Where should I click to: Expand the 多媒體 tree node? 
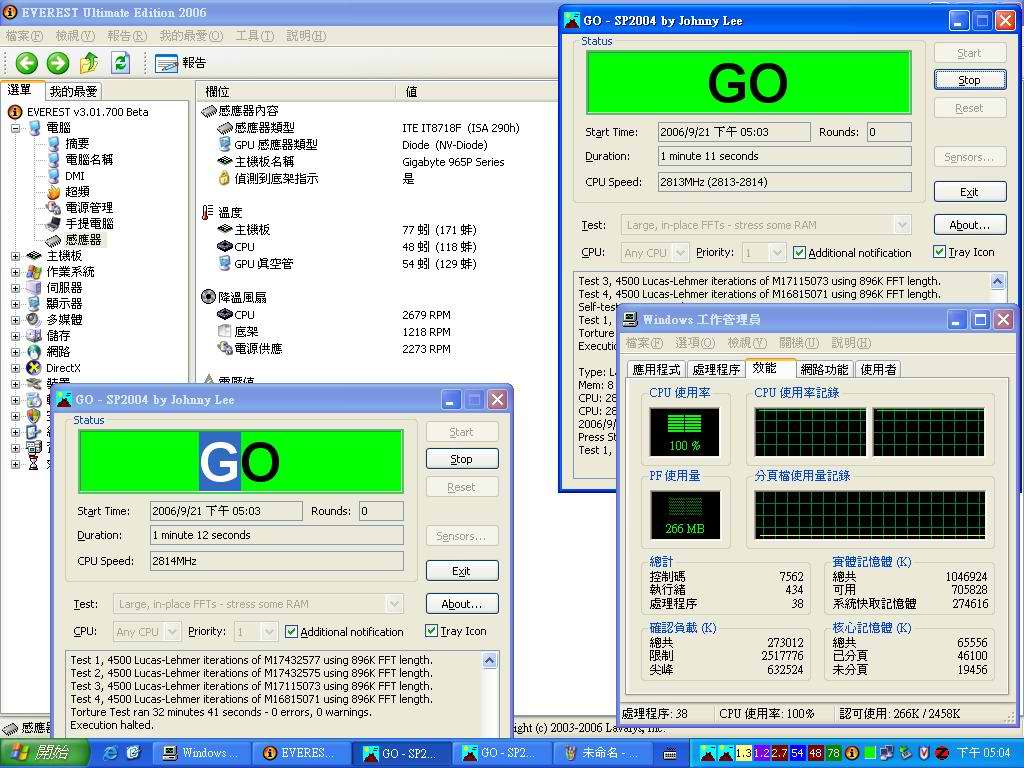pyautogui.click(x=16, y=320)
